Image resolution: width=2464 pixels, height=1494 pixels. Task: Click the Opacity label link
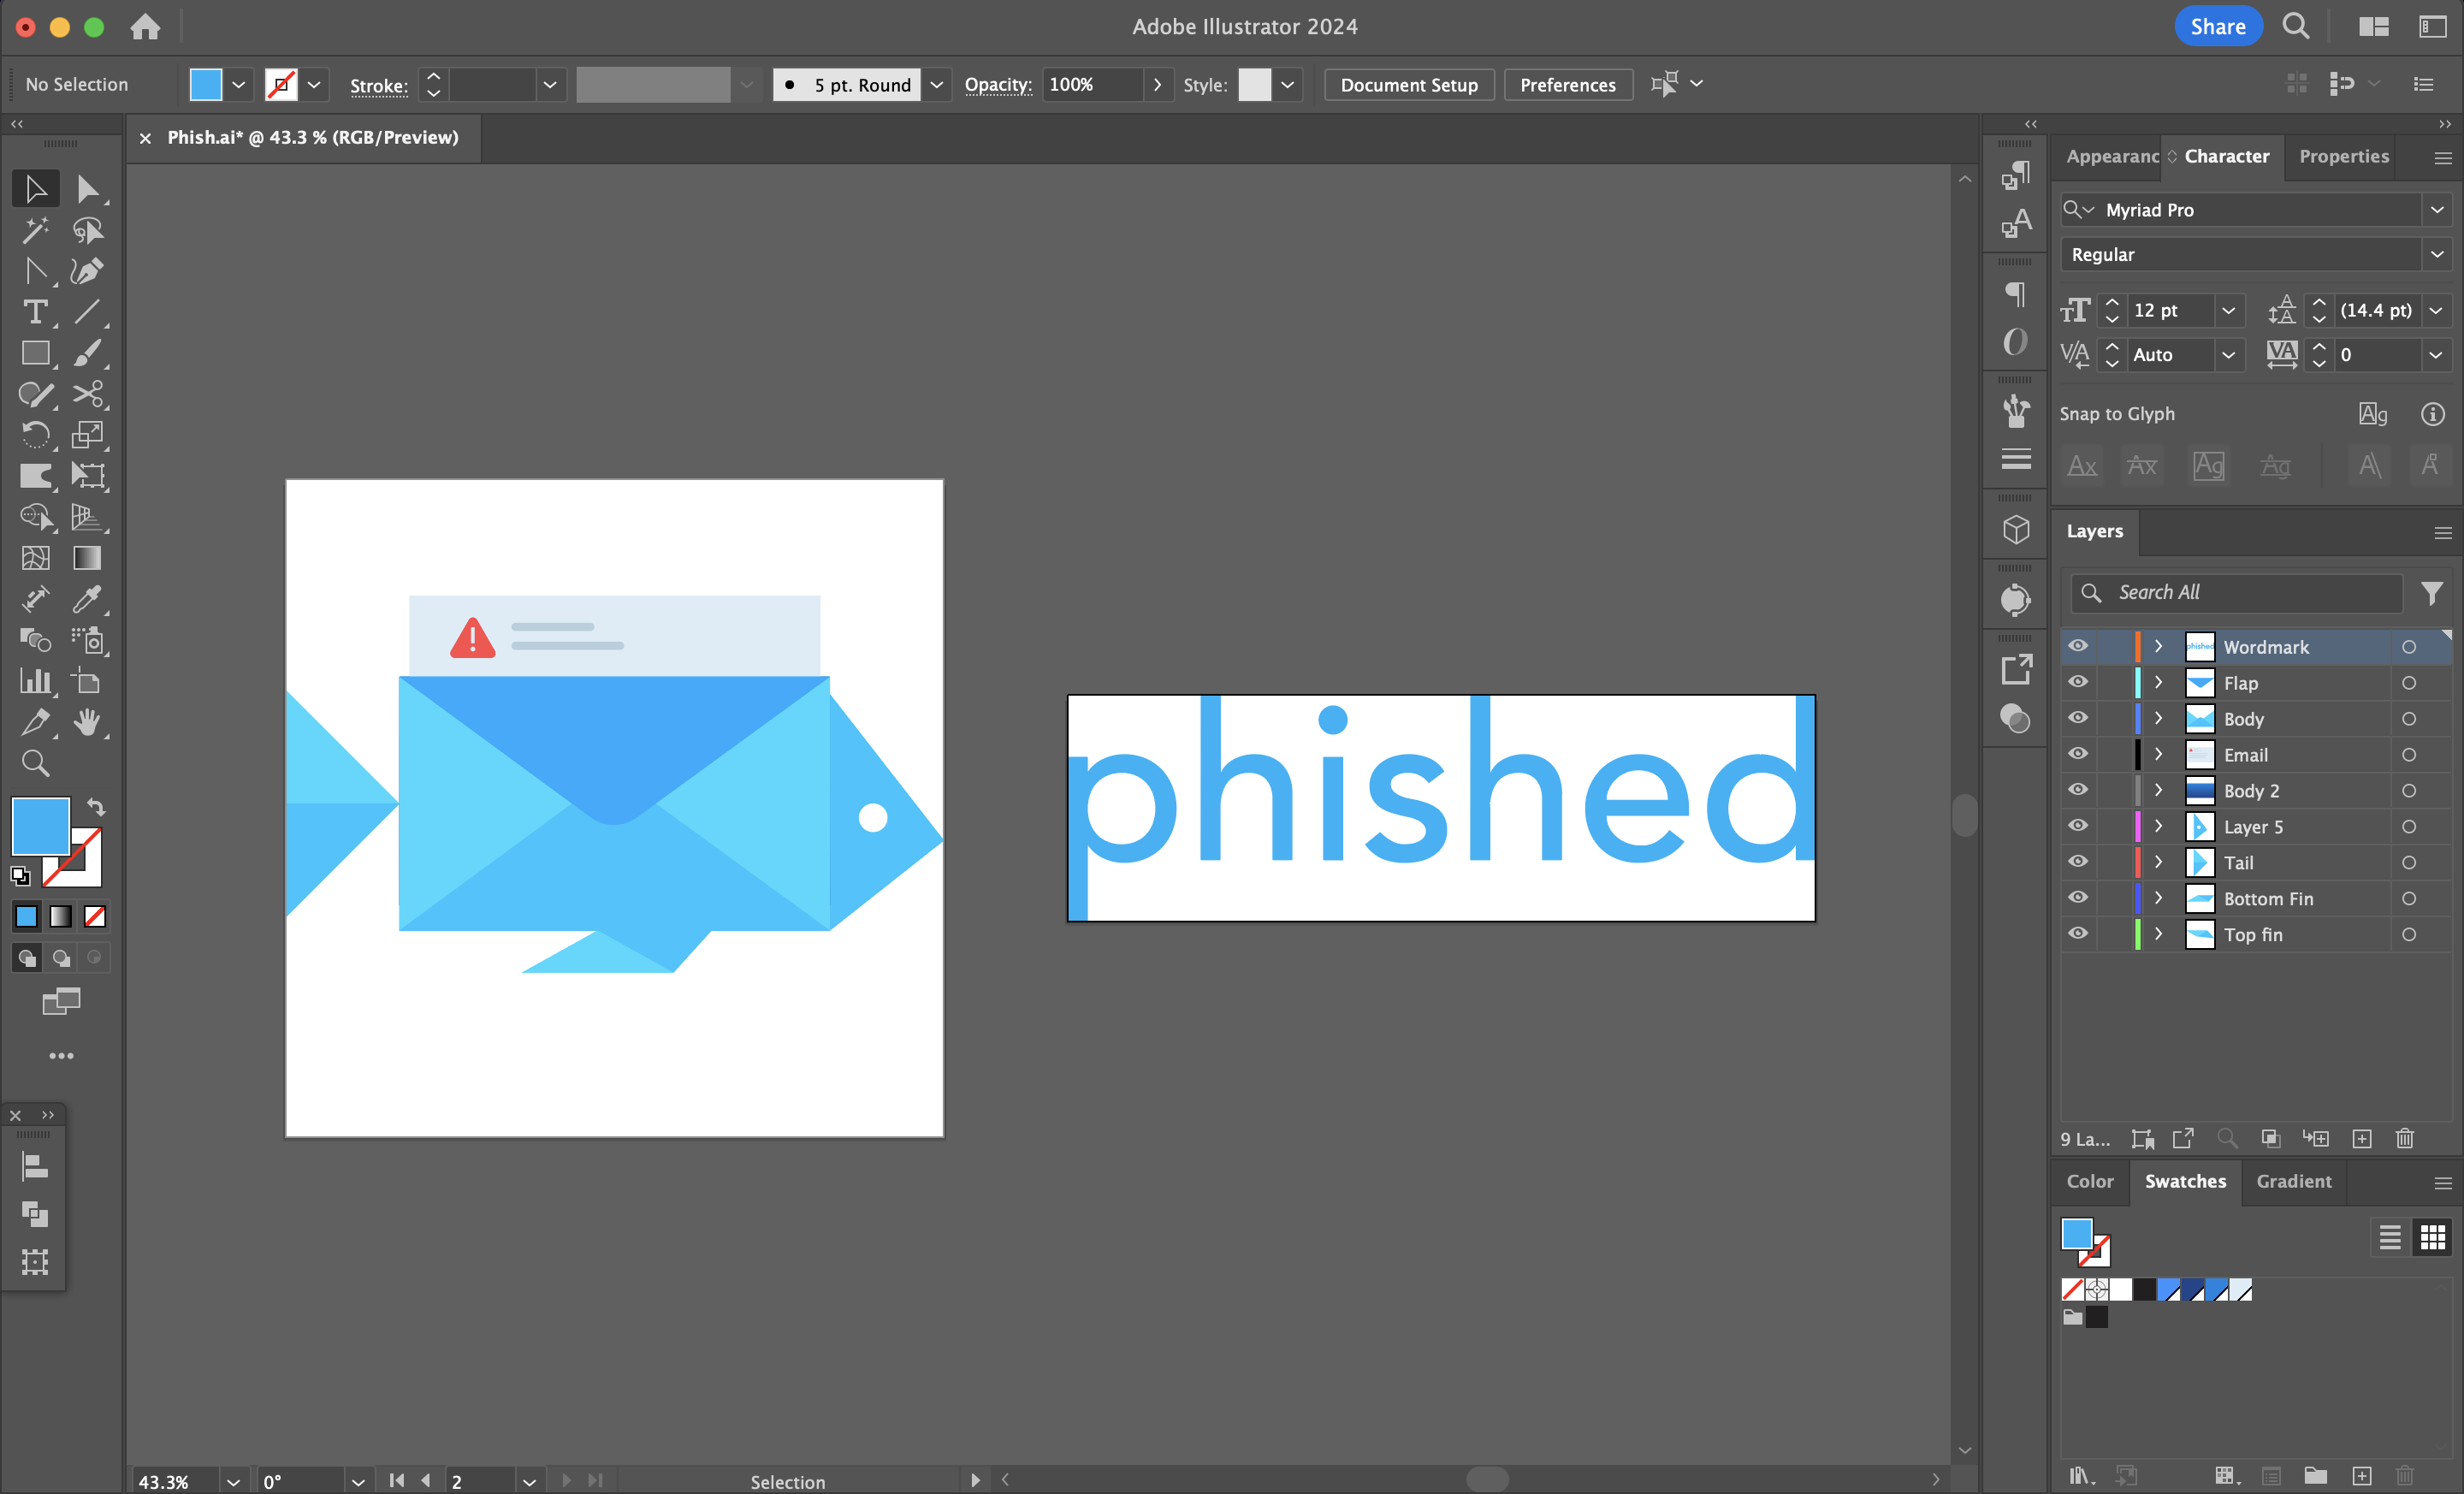coord(998,85)
